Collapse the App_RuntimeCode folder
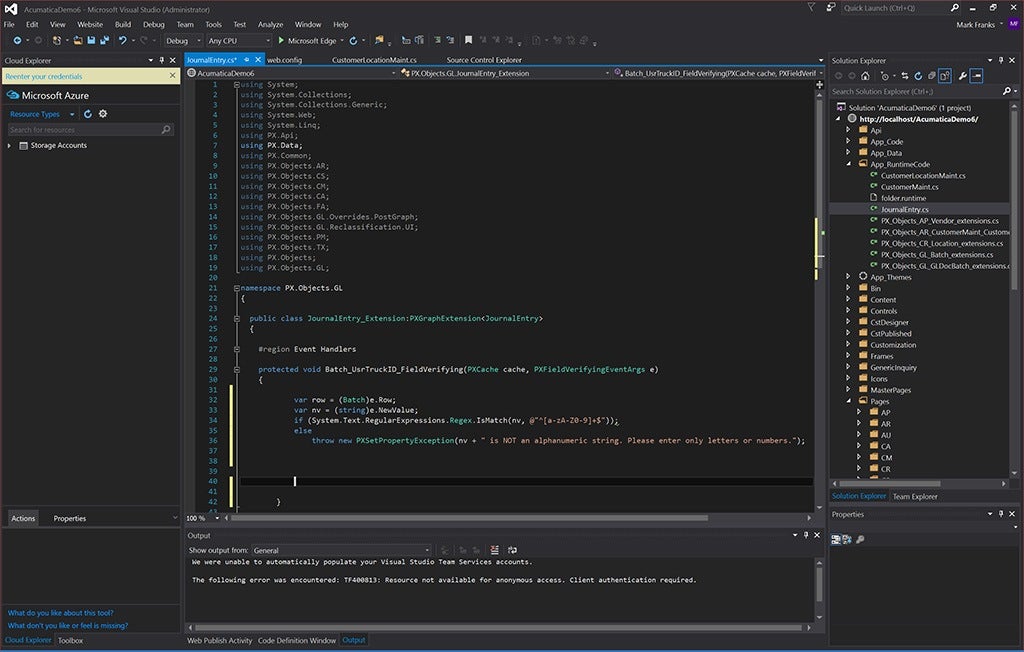Image resolution: width=1024 pixels, height=652 pixels. [x=848, y=164]
